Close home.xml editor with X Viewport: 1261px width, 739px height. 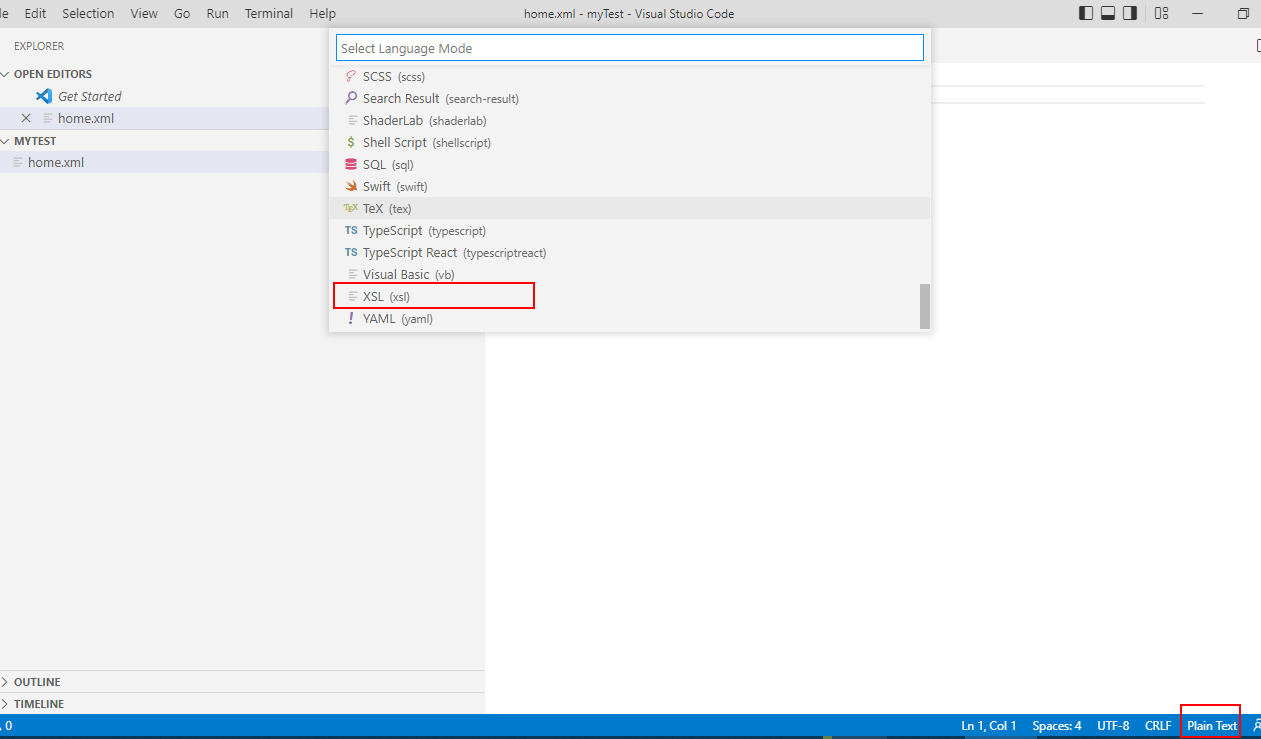click(26, 118)
